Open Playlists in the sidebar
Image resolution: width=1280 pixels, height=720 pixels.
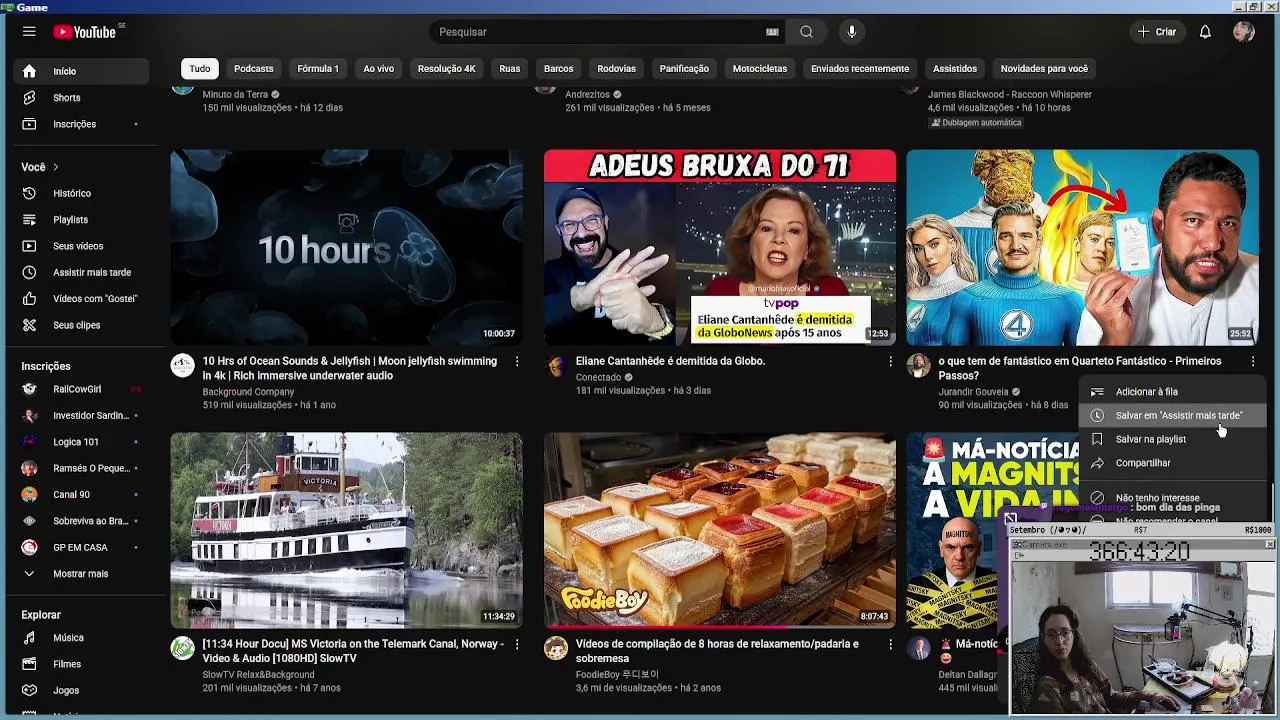pos(82,220)
